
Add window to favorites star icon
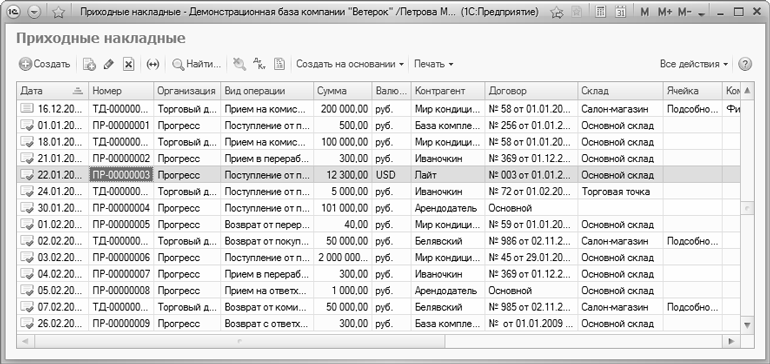59,12
